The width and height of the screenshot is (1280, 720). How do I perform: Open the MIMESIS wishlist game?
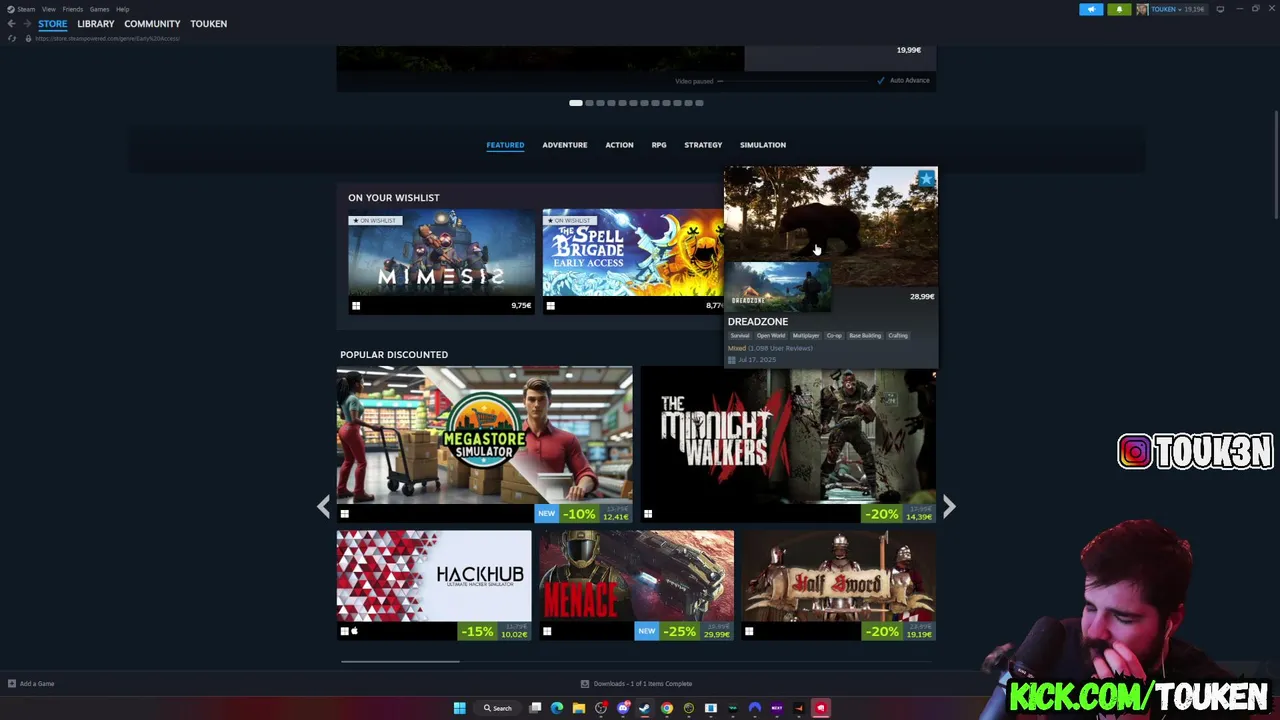[x=441, y=261]
